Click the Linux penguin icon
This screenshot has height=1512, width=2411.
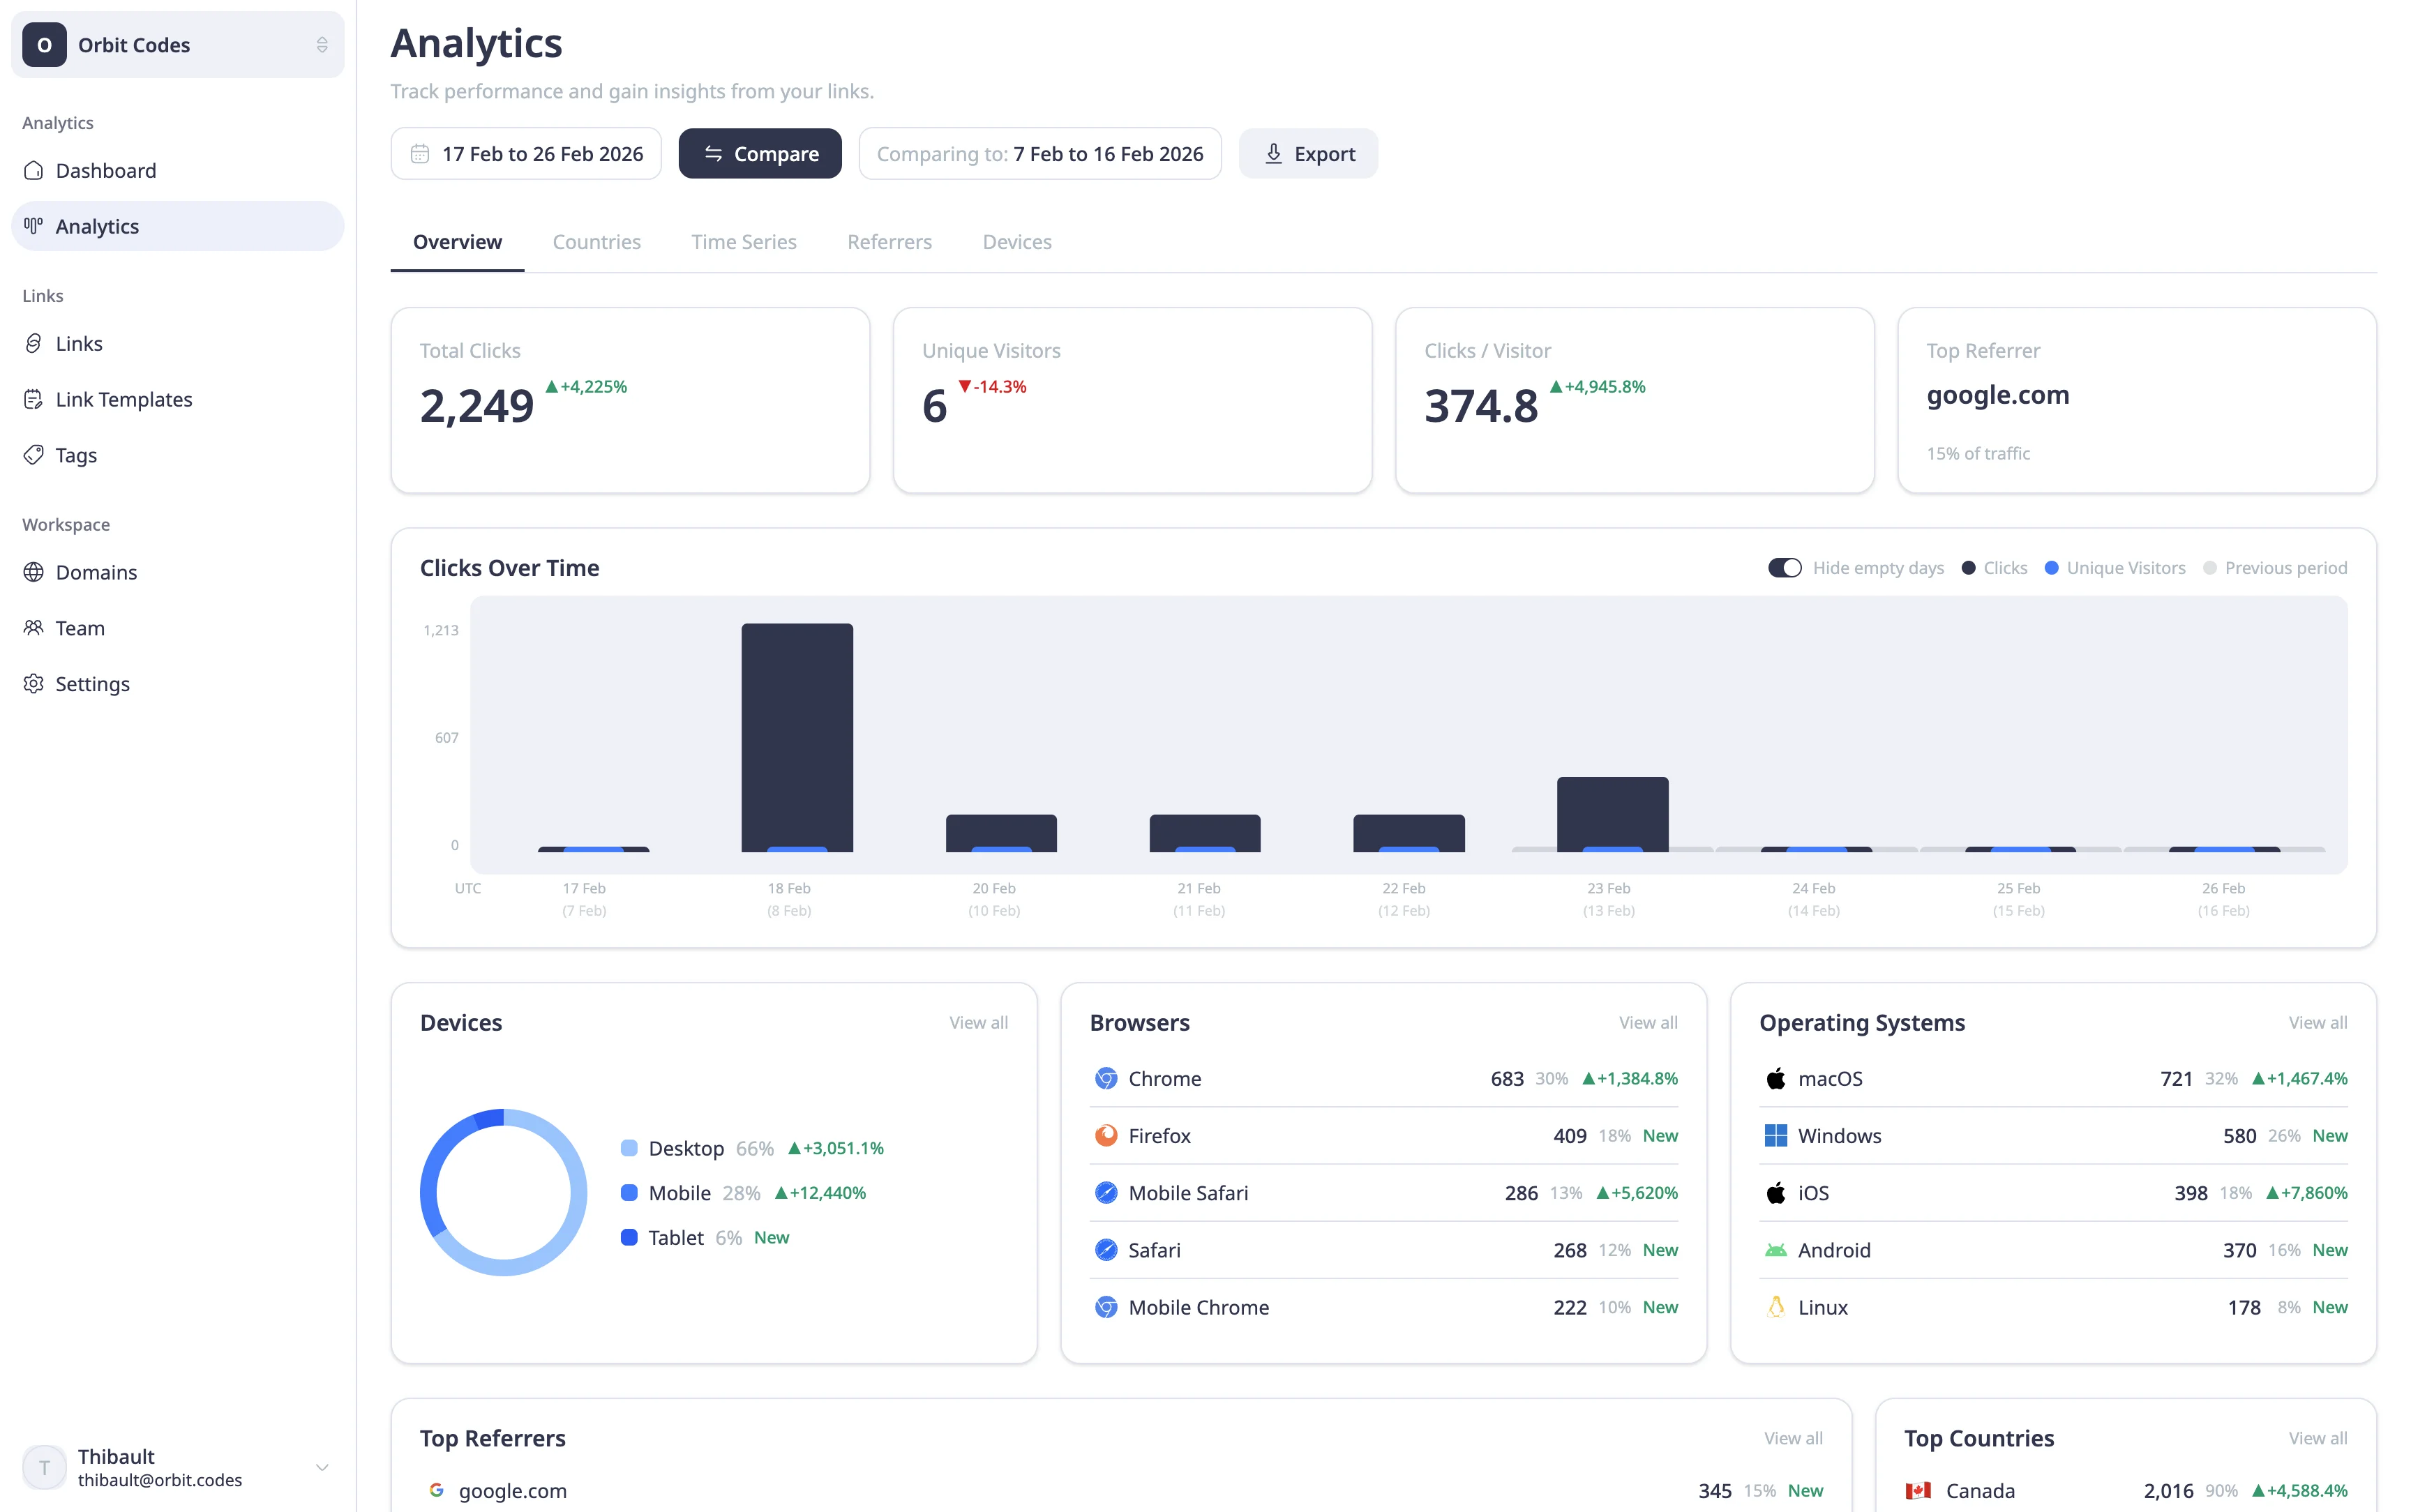coord(1775,1307)
